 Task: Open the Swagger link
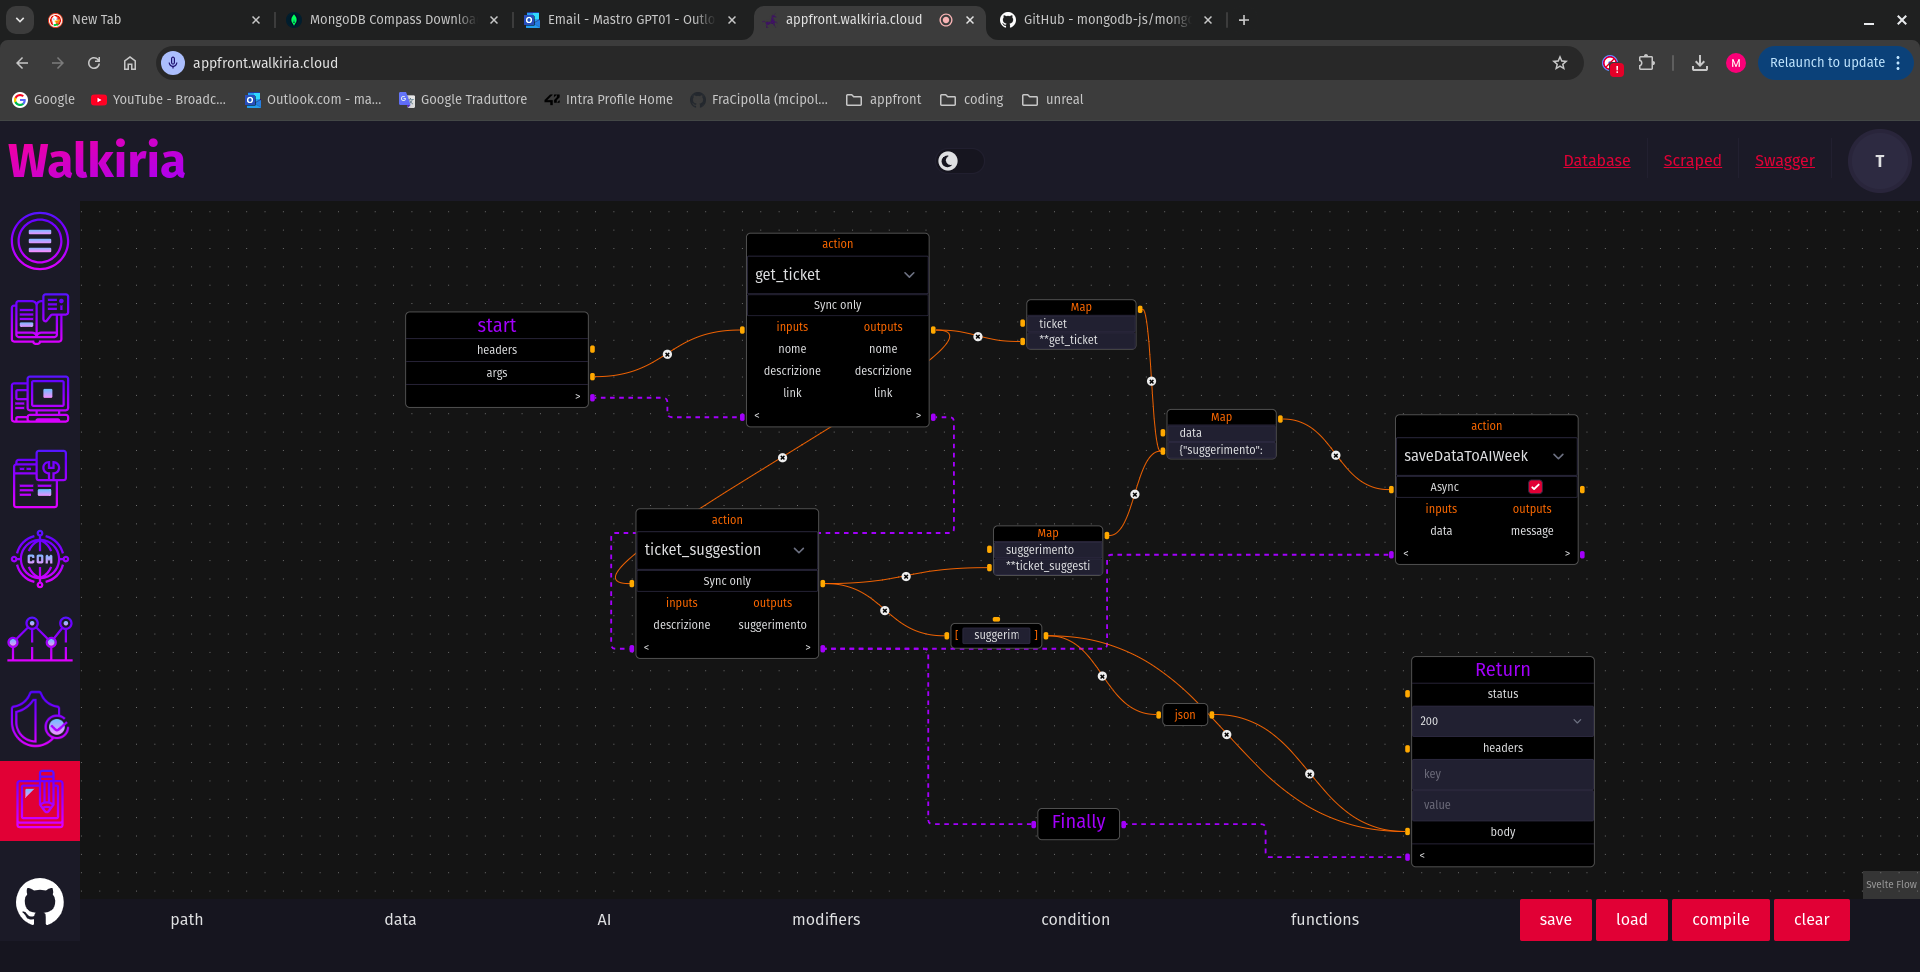click(x=1785, y=161)
